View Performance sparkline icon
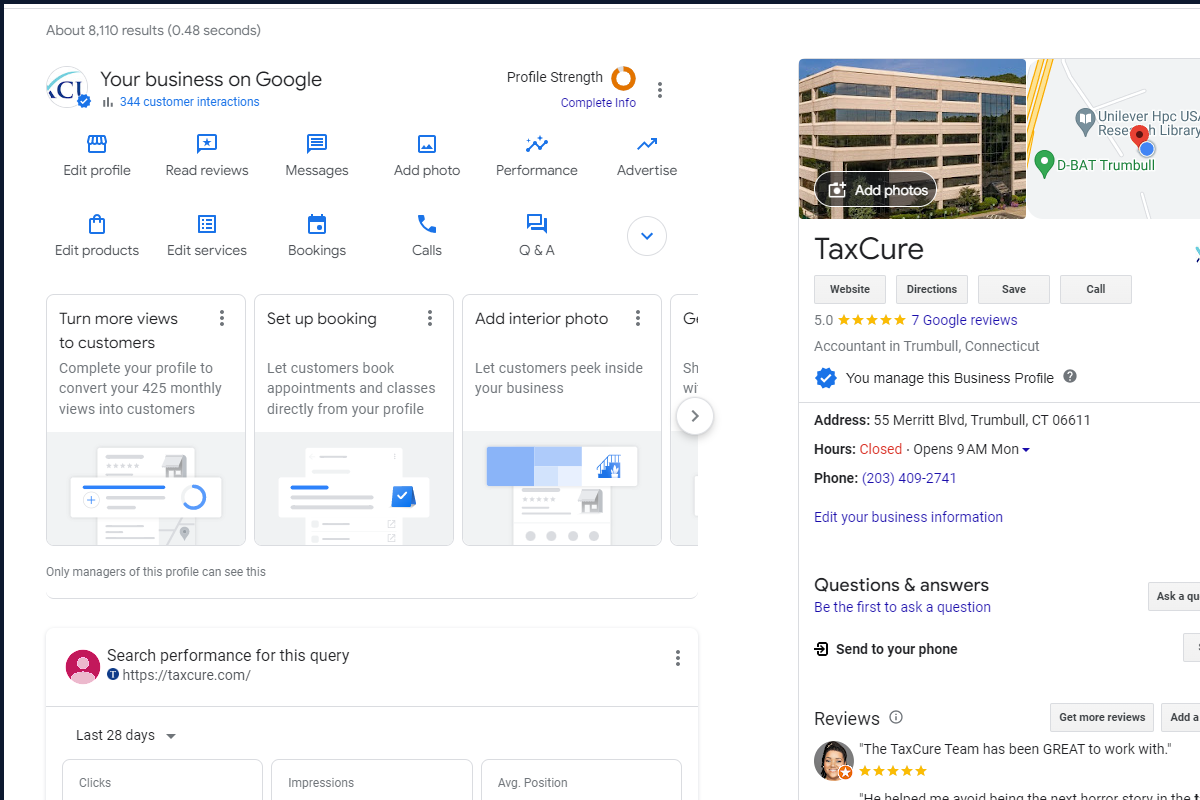Viewport: 1200px width, 800px height. tap(537, 144)
